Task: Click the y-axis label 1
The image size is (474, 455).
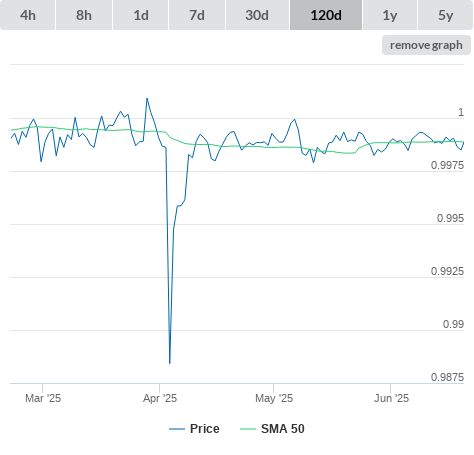Action: pyautogui.click(x=461, y=112)
